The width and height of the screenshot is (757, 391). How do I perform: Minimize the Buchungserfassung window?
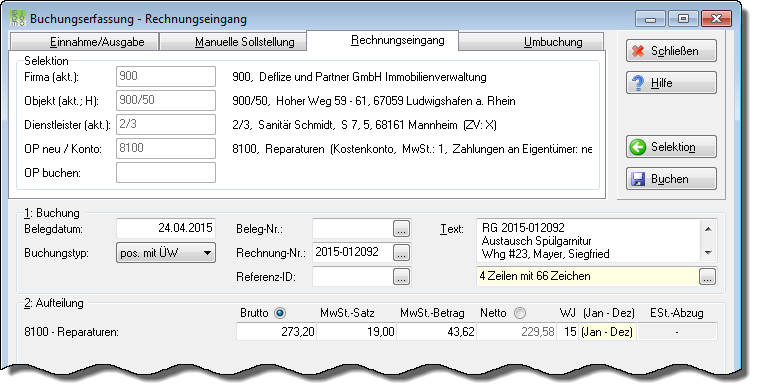(x=650, y=19)
